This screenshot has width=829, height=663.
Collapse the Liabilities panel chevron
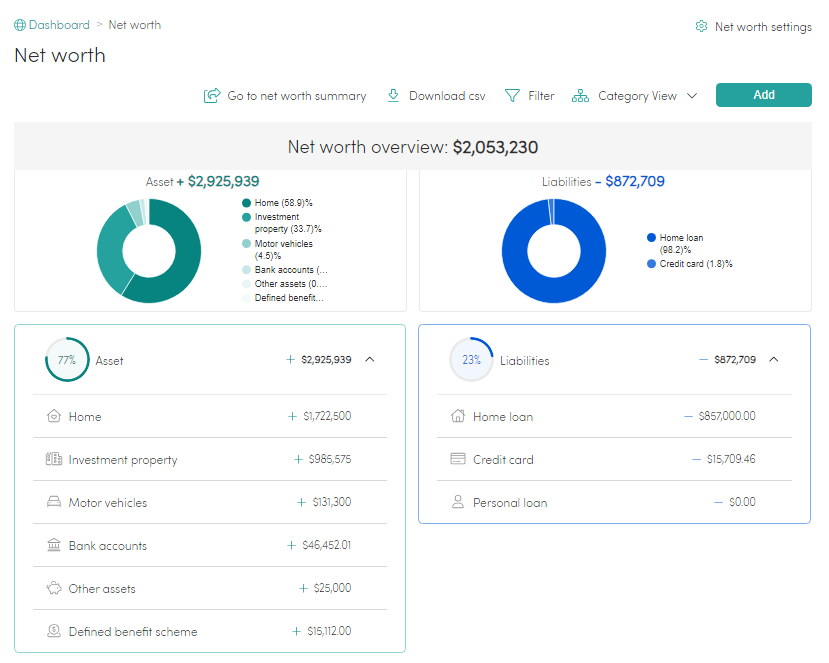click(x=773, y=359)
